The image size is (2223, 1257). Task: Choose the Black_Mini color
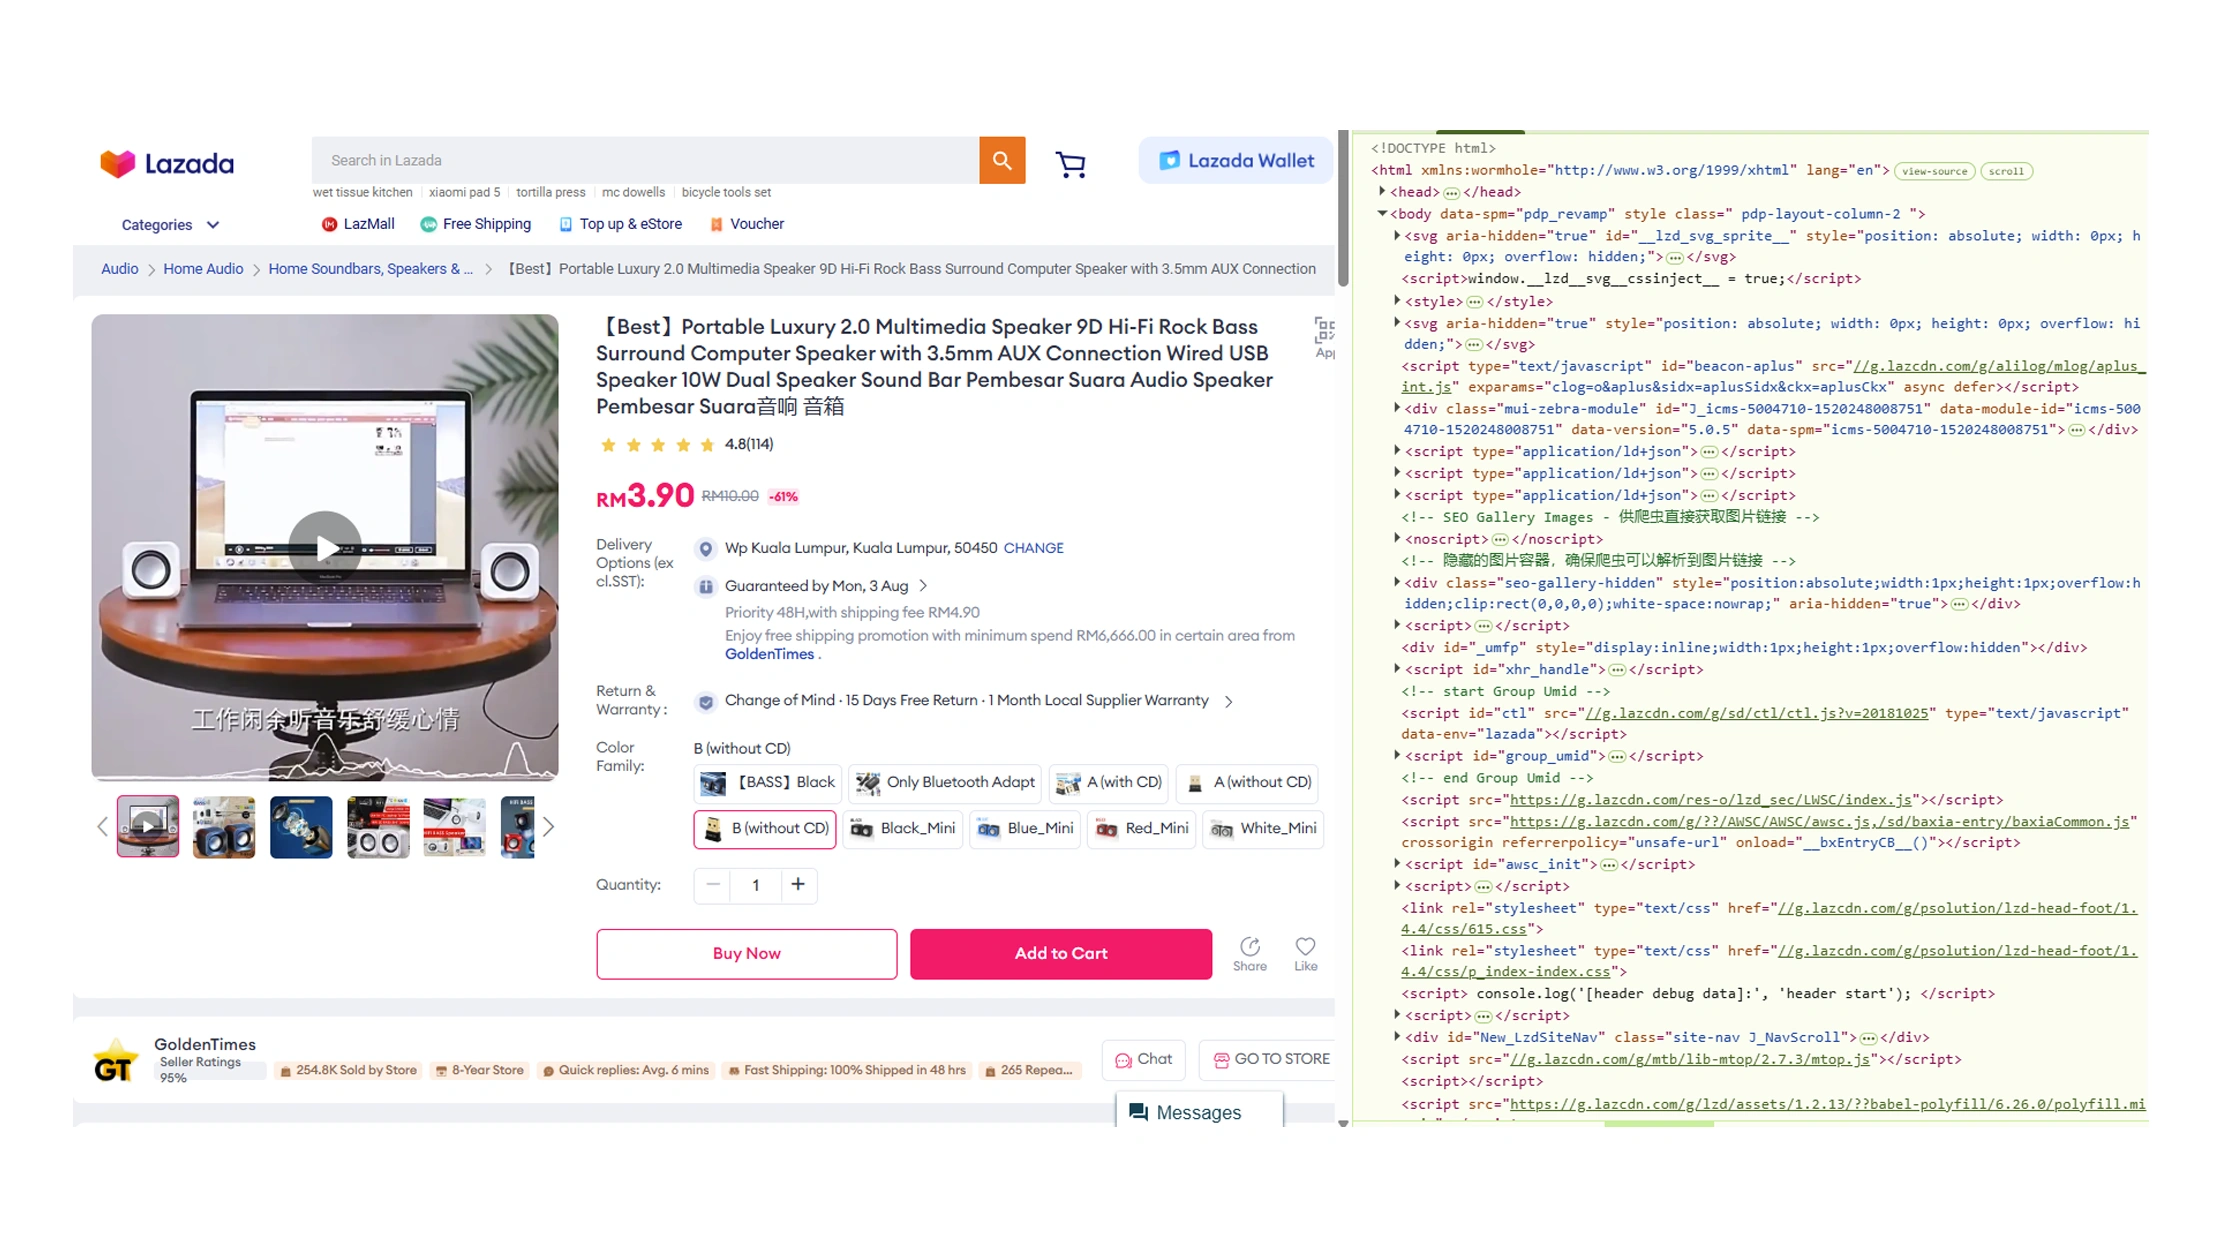click(x=903, y=828)
